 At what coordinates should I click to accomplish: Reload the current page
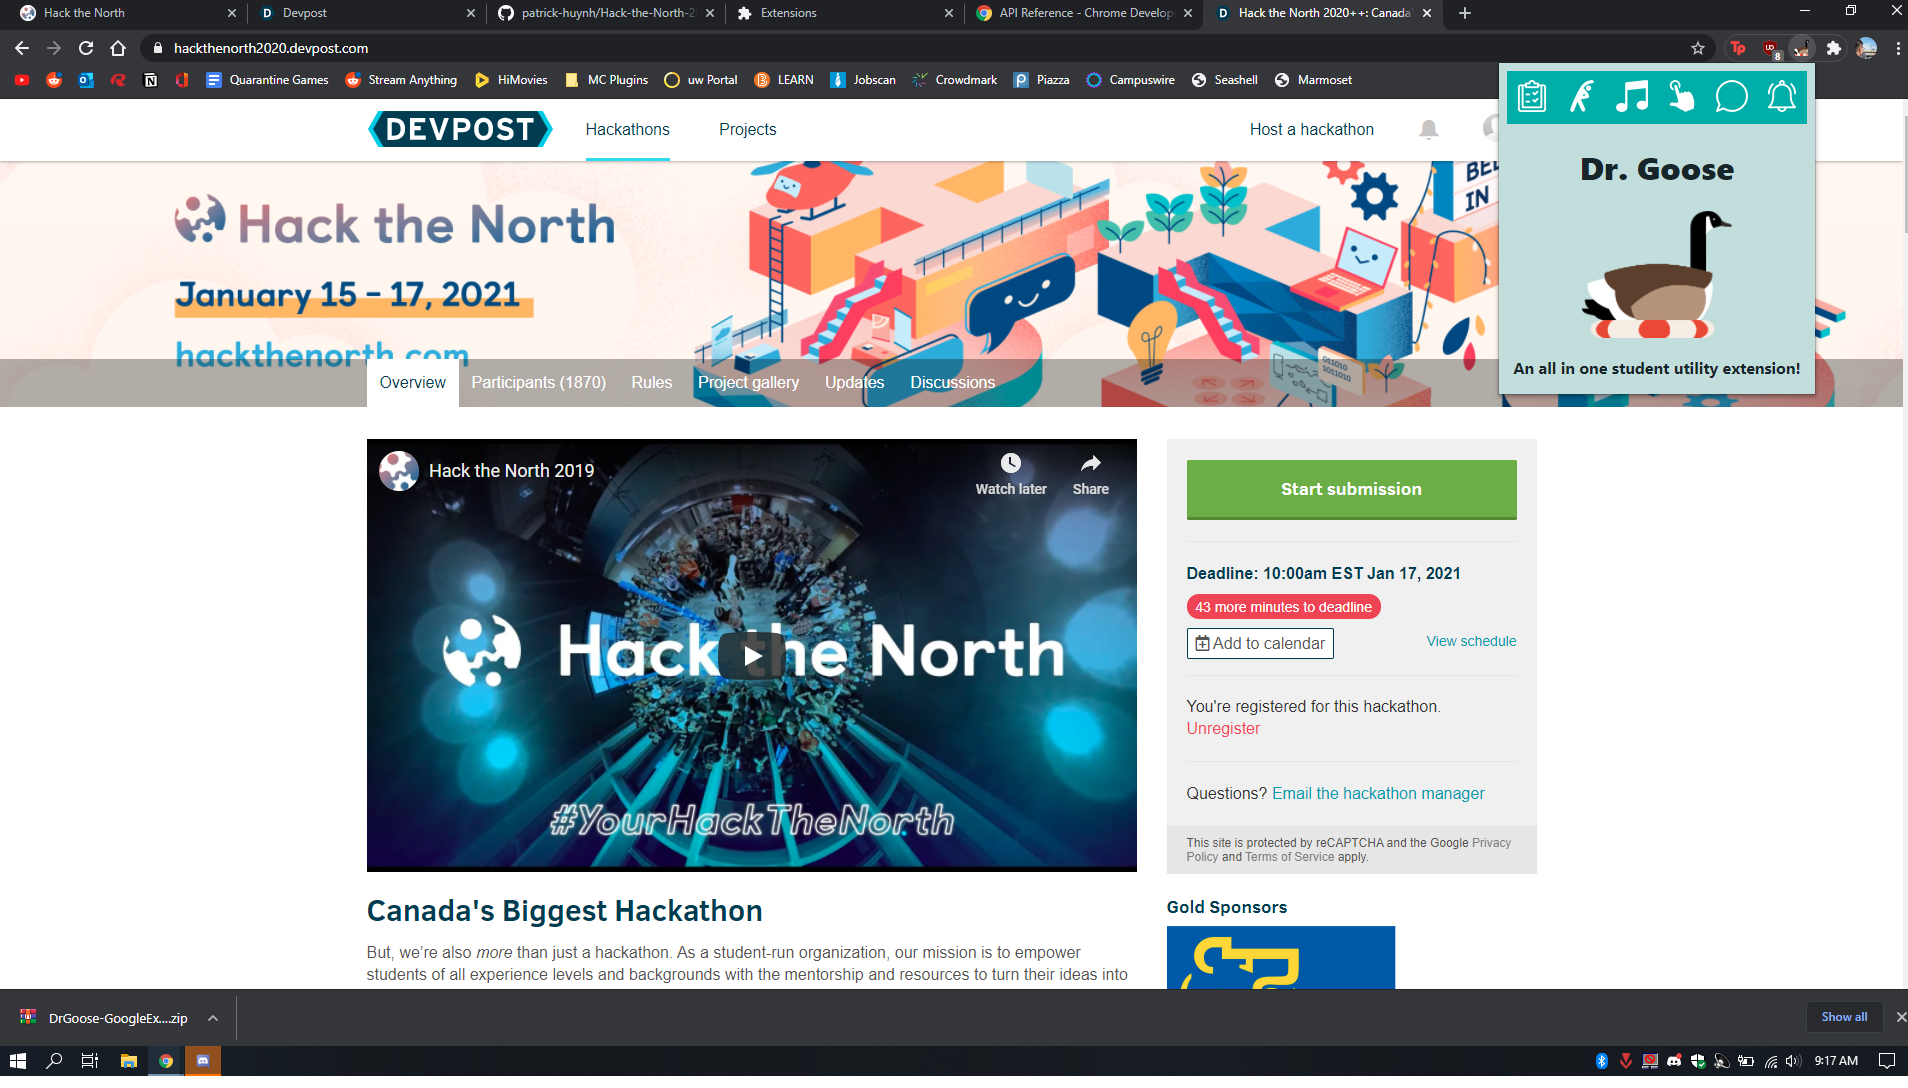[x=86, y=48]
